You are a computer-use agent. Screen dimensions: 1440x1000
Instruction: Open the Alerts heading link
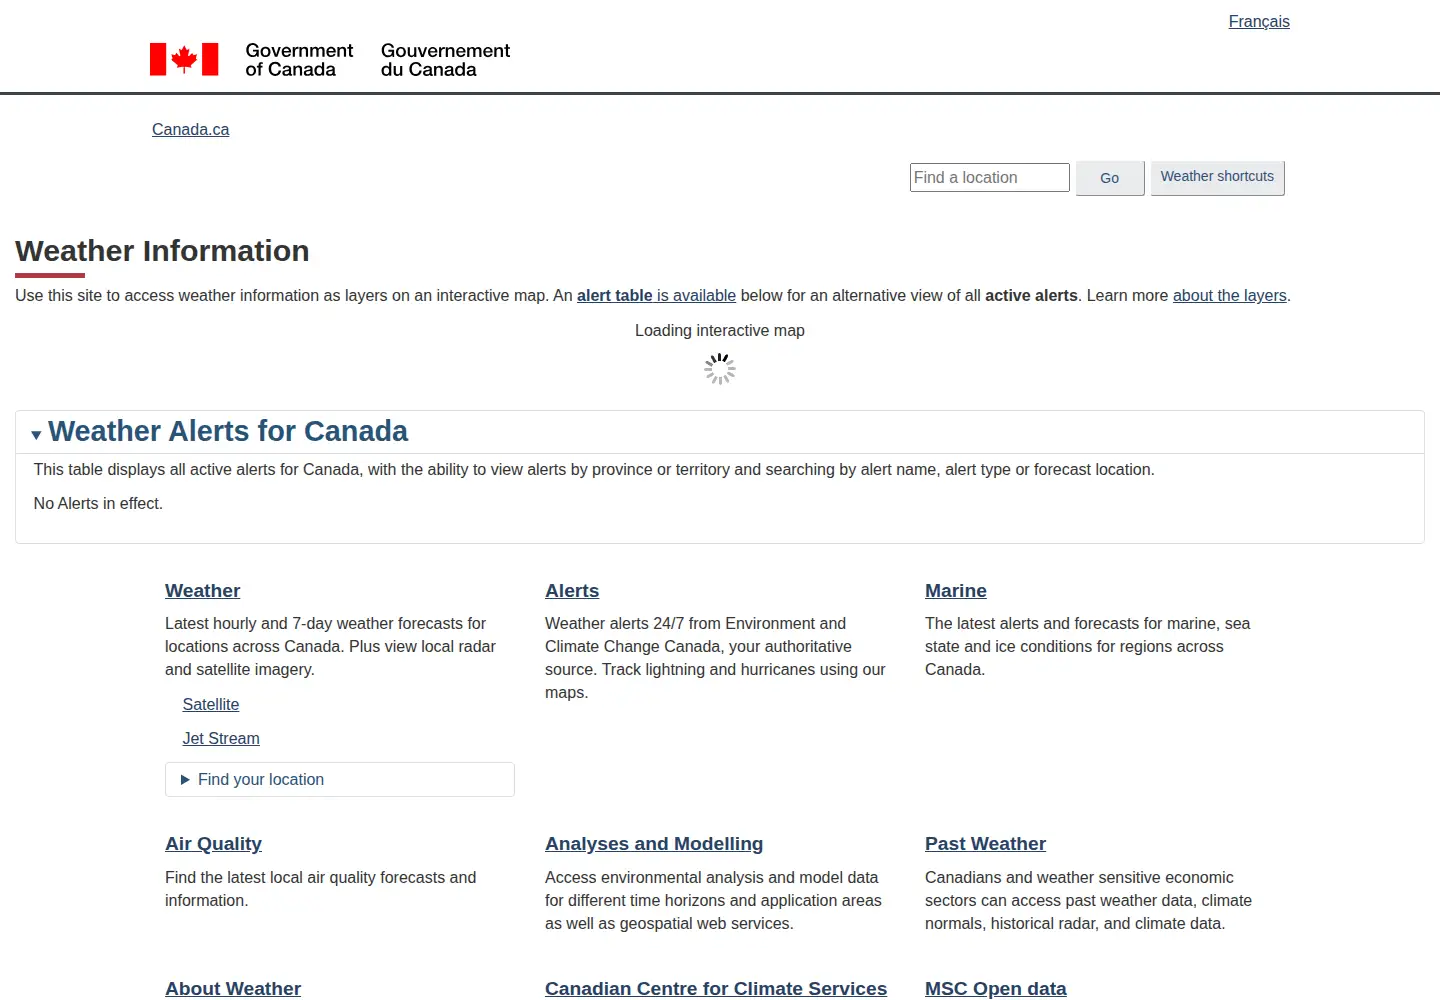[x=572, y=591]
